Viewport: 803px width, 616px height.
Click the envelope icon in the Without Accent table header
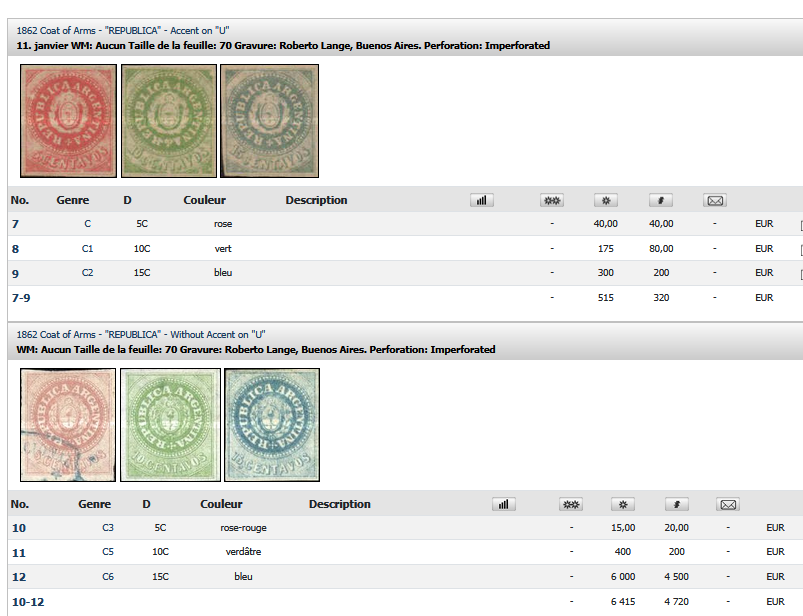click(x=728, y=504)
